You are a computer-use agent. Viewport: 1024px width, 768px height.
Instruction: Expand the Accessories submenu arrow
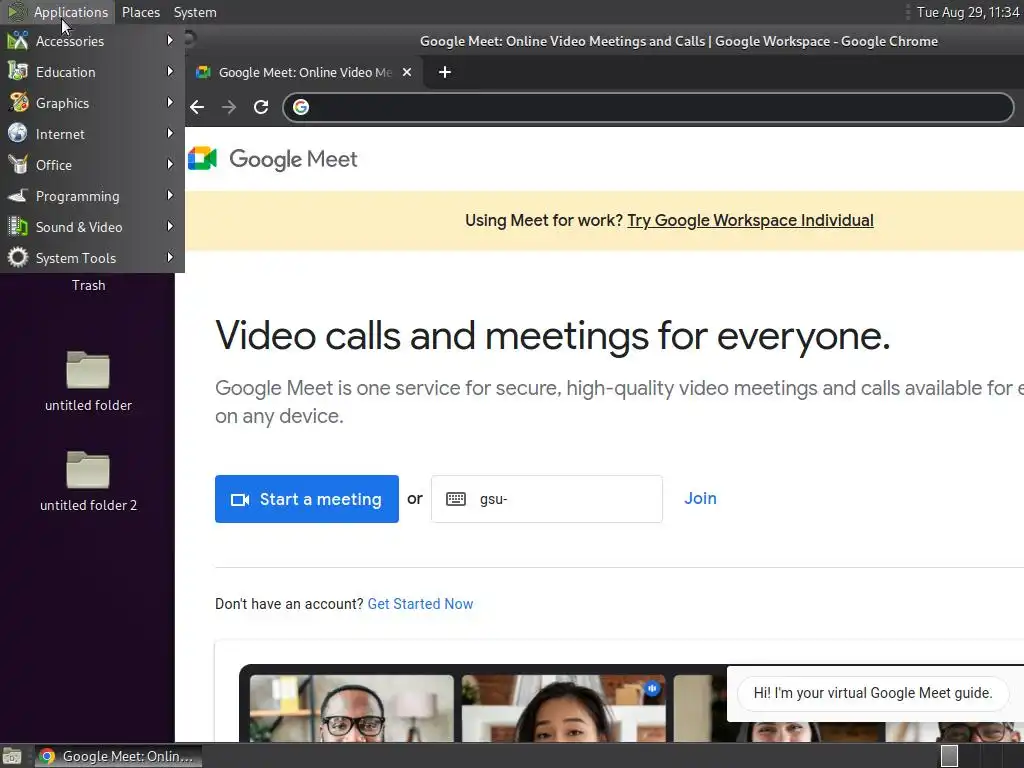click(x=170, y=40)
